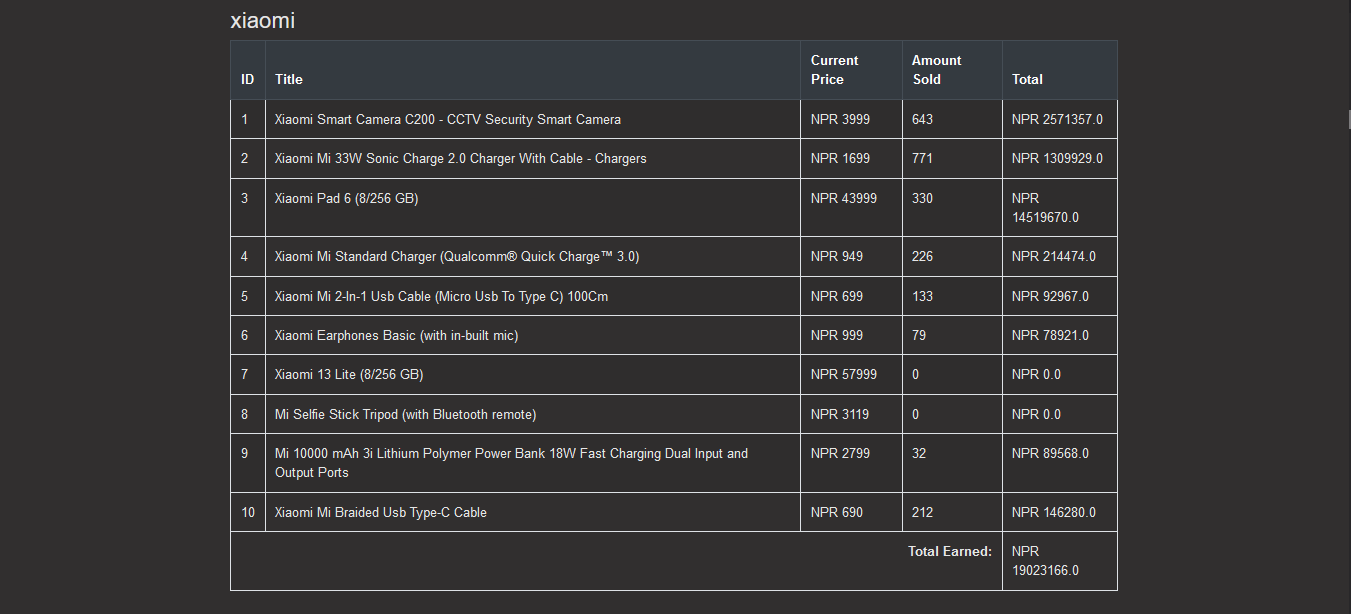The height and width of the screenshot is (614, 1351).
Task: Click the xiaomi heading above the table
Action: coord(262,21)
